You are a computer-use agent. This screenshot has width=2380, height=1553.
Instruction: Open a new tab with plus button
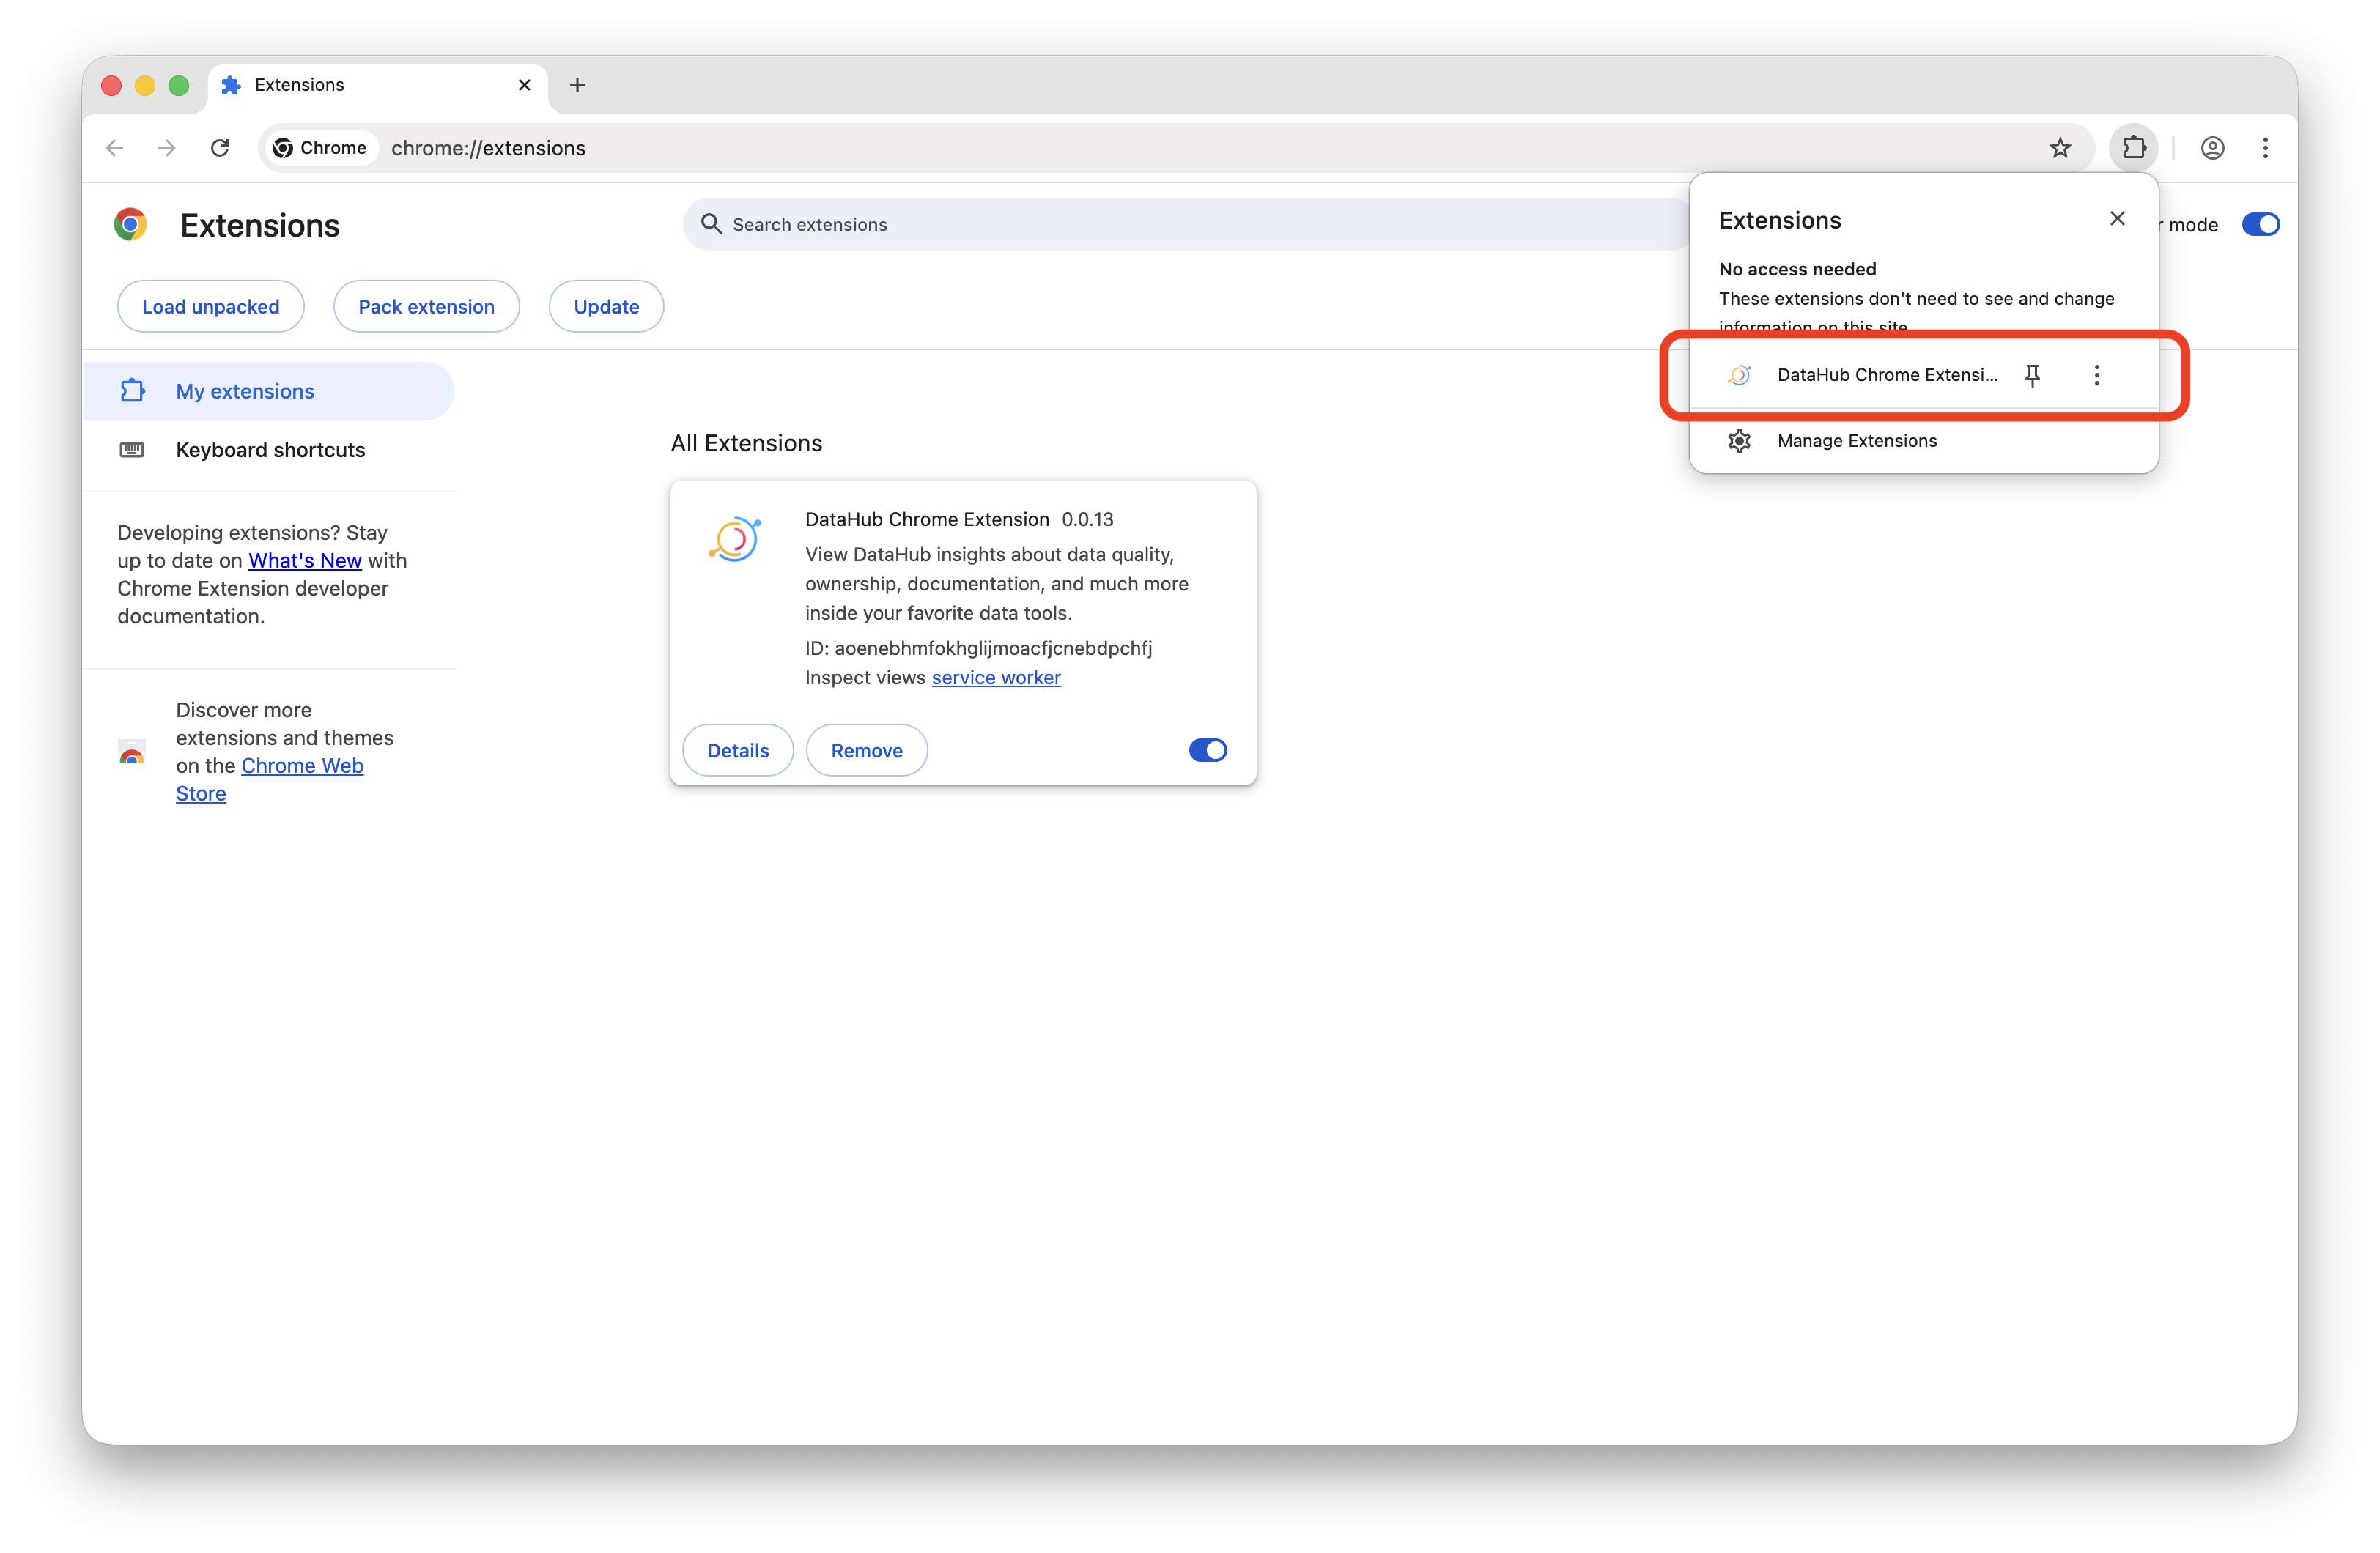coord(577,85)
